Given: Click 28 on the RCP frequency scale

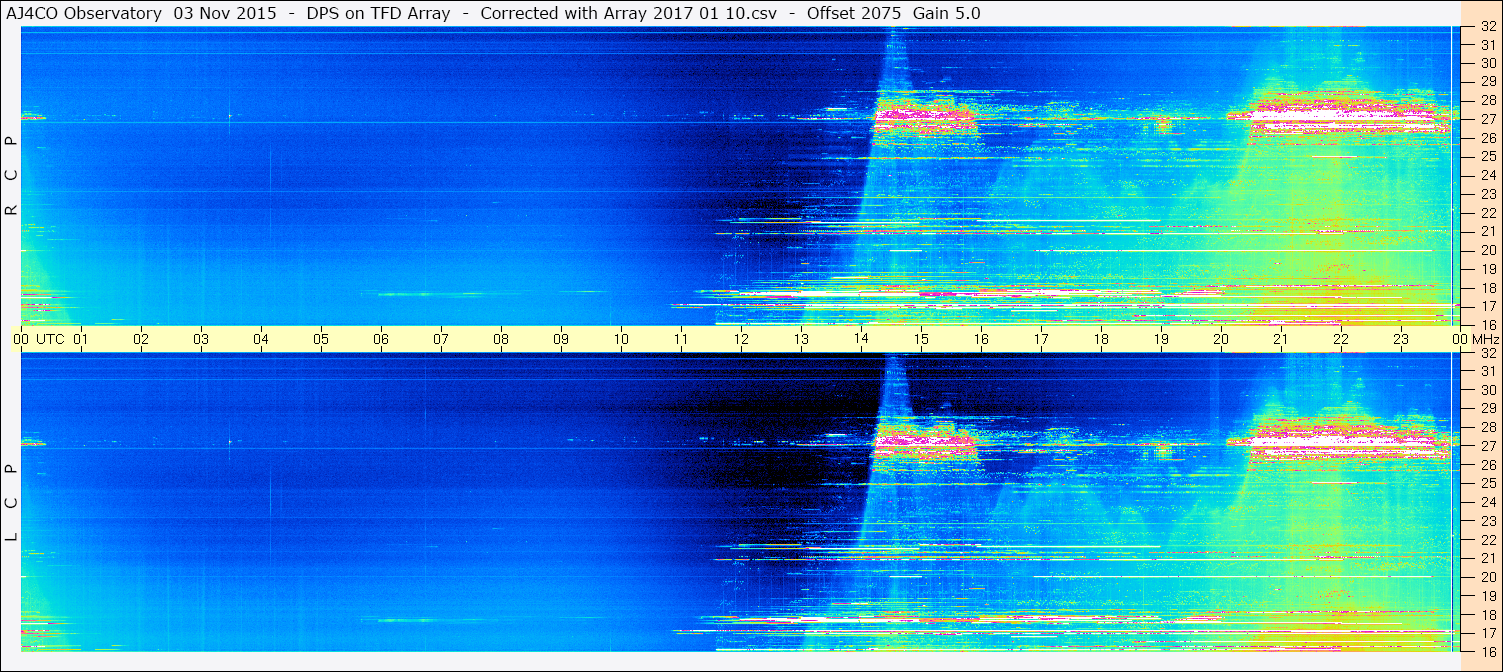Looking at the screenshot, I should [x=1487, y=100].
